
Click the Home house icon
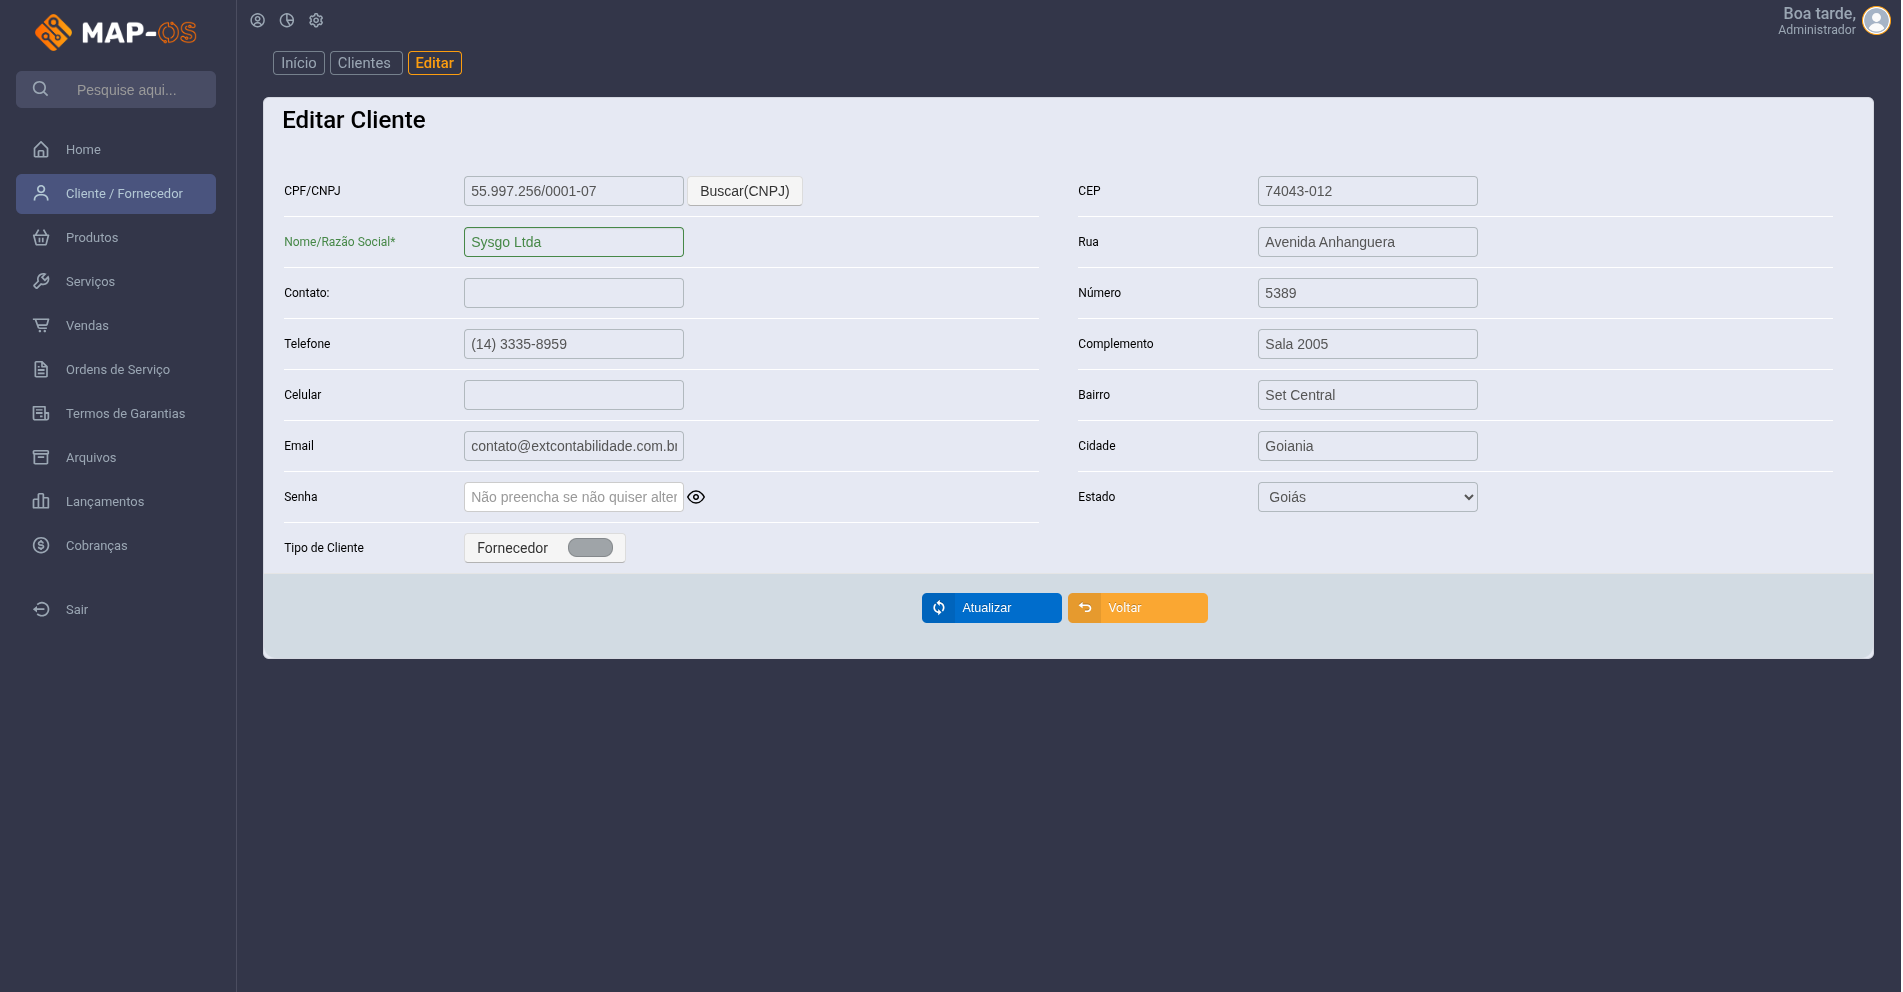41,150
